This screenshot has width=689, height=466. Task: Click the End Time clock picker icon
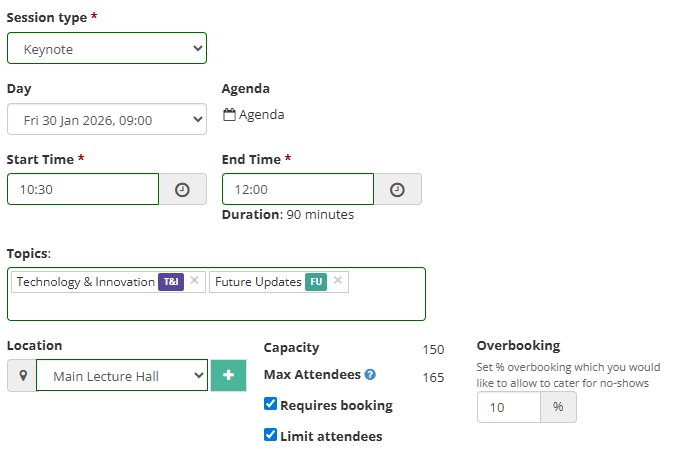pyautogui.click(x=397, y=189)
